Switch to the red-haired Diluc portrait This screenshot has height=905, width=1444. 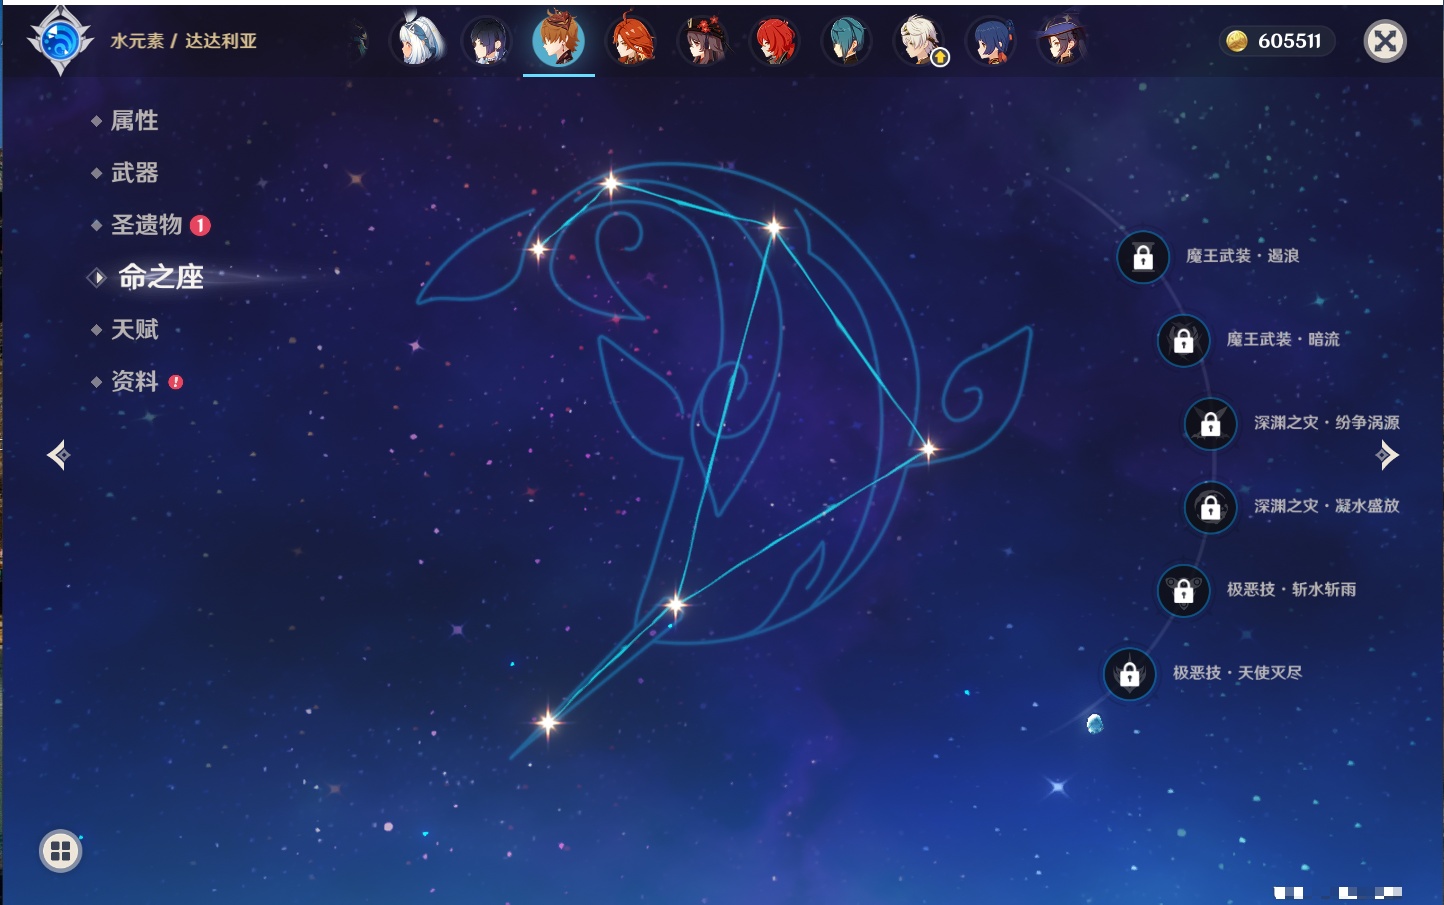coord(775,41)
